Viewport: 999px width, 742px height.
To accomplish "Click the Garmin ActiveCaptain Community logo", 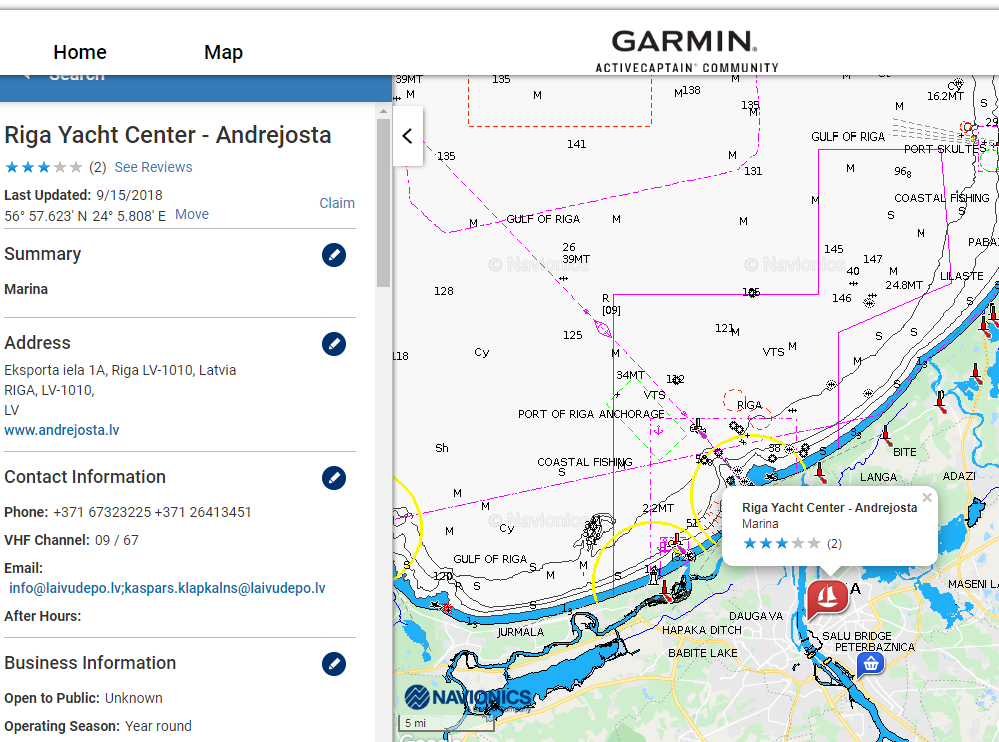I will 686,51.
